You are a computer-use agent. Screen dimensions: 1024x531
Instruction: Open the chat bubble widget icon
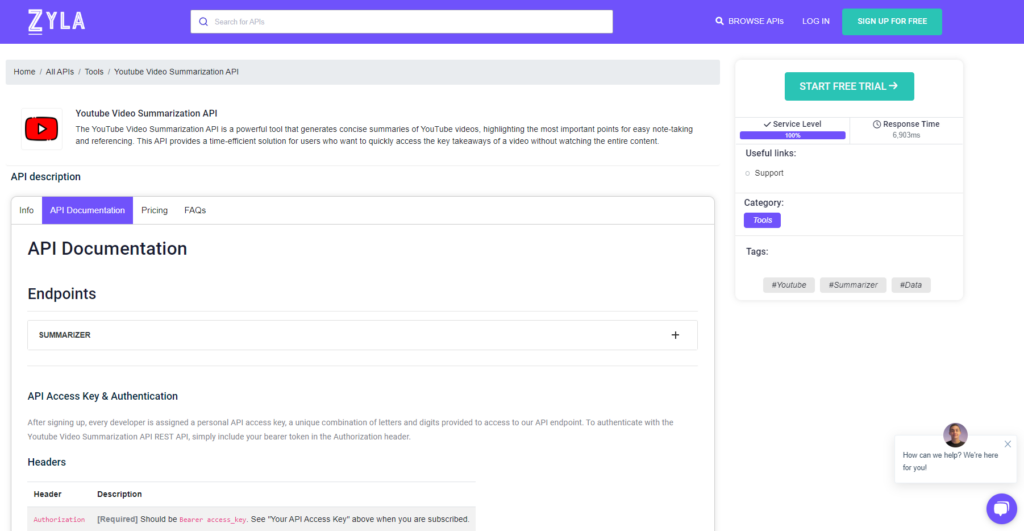click(1000, 508)
